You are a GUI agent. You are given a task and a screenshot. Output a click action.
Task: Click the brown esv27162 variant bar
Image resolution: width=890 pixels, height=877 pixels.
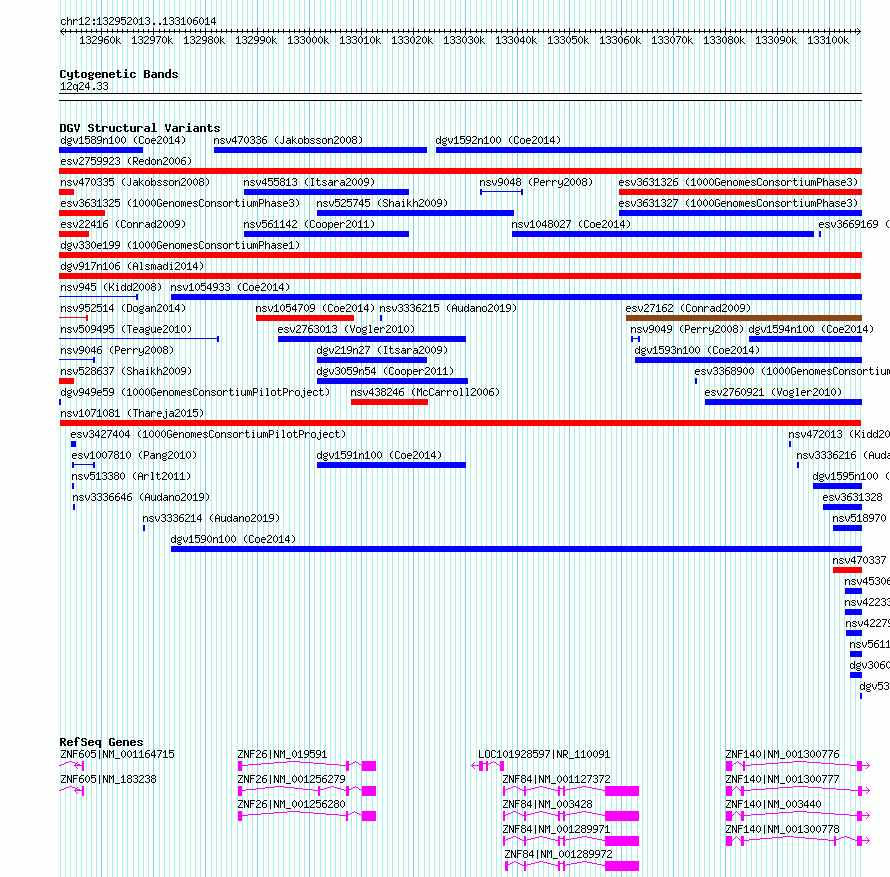[x=744, y=318]
